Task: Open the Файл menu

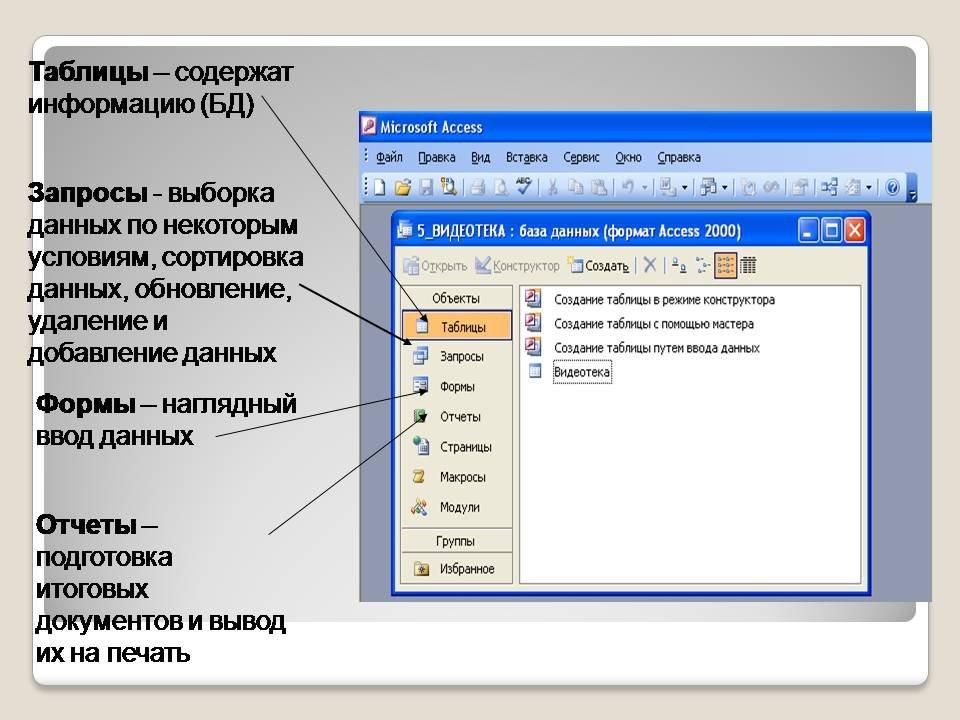Action: click(389, 157)
